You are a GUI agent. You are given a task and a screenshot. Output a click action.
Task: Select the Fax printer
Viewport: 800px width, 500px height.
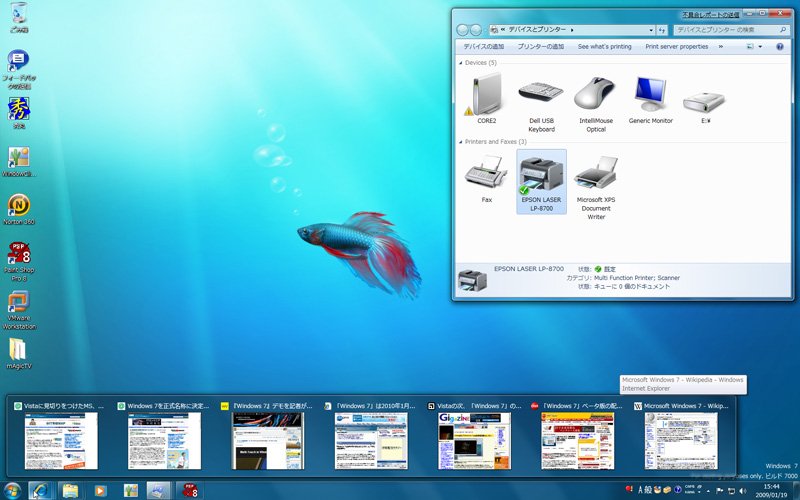486,179
